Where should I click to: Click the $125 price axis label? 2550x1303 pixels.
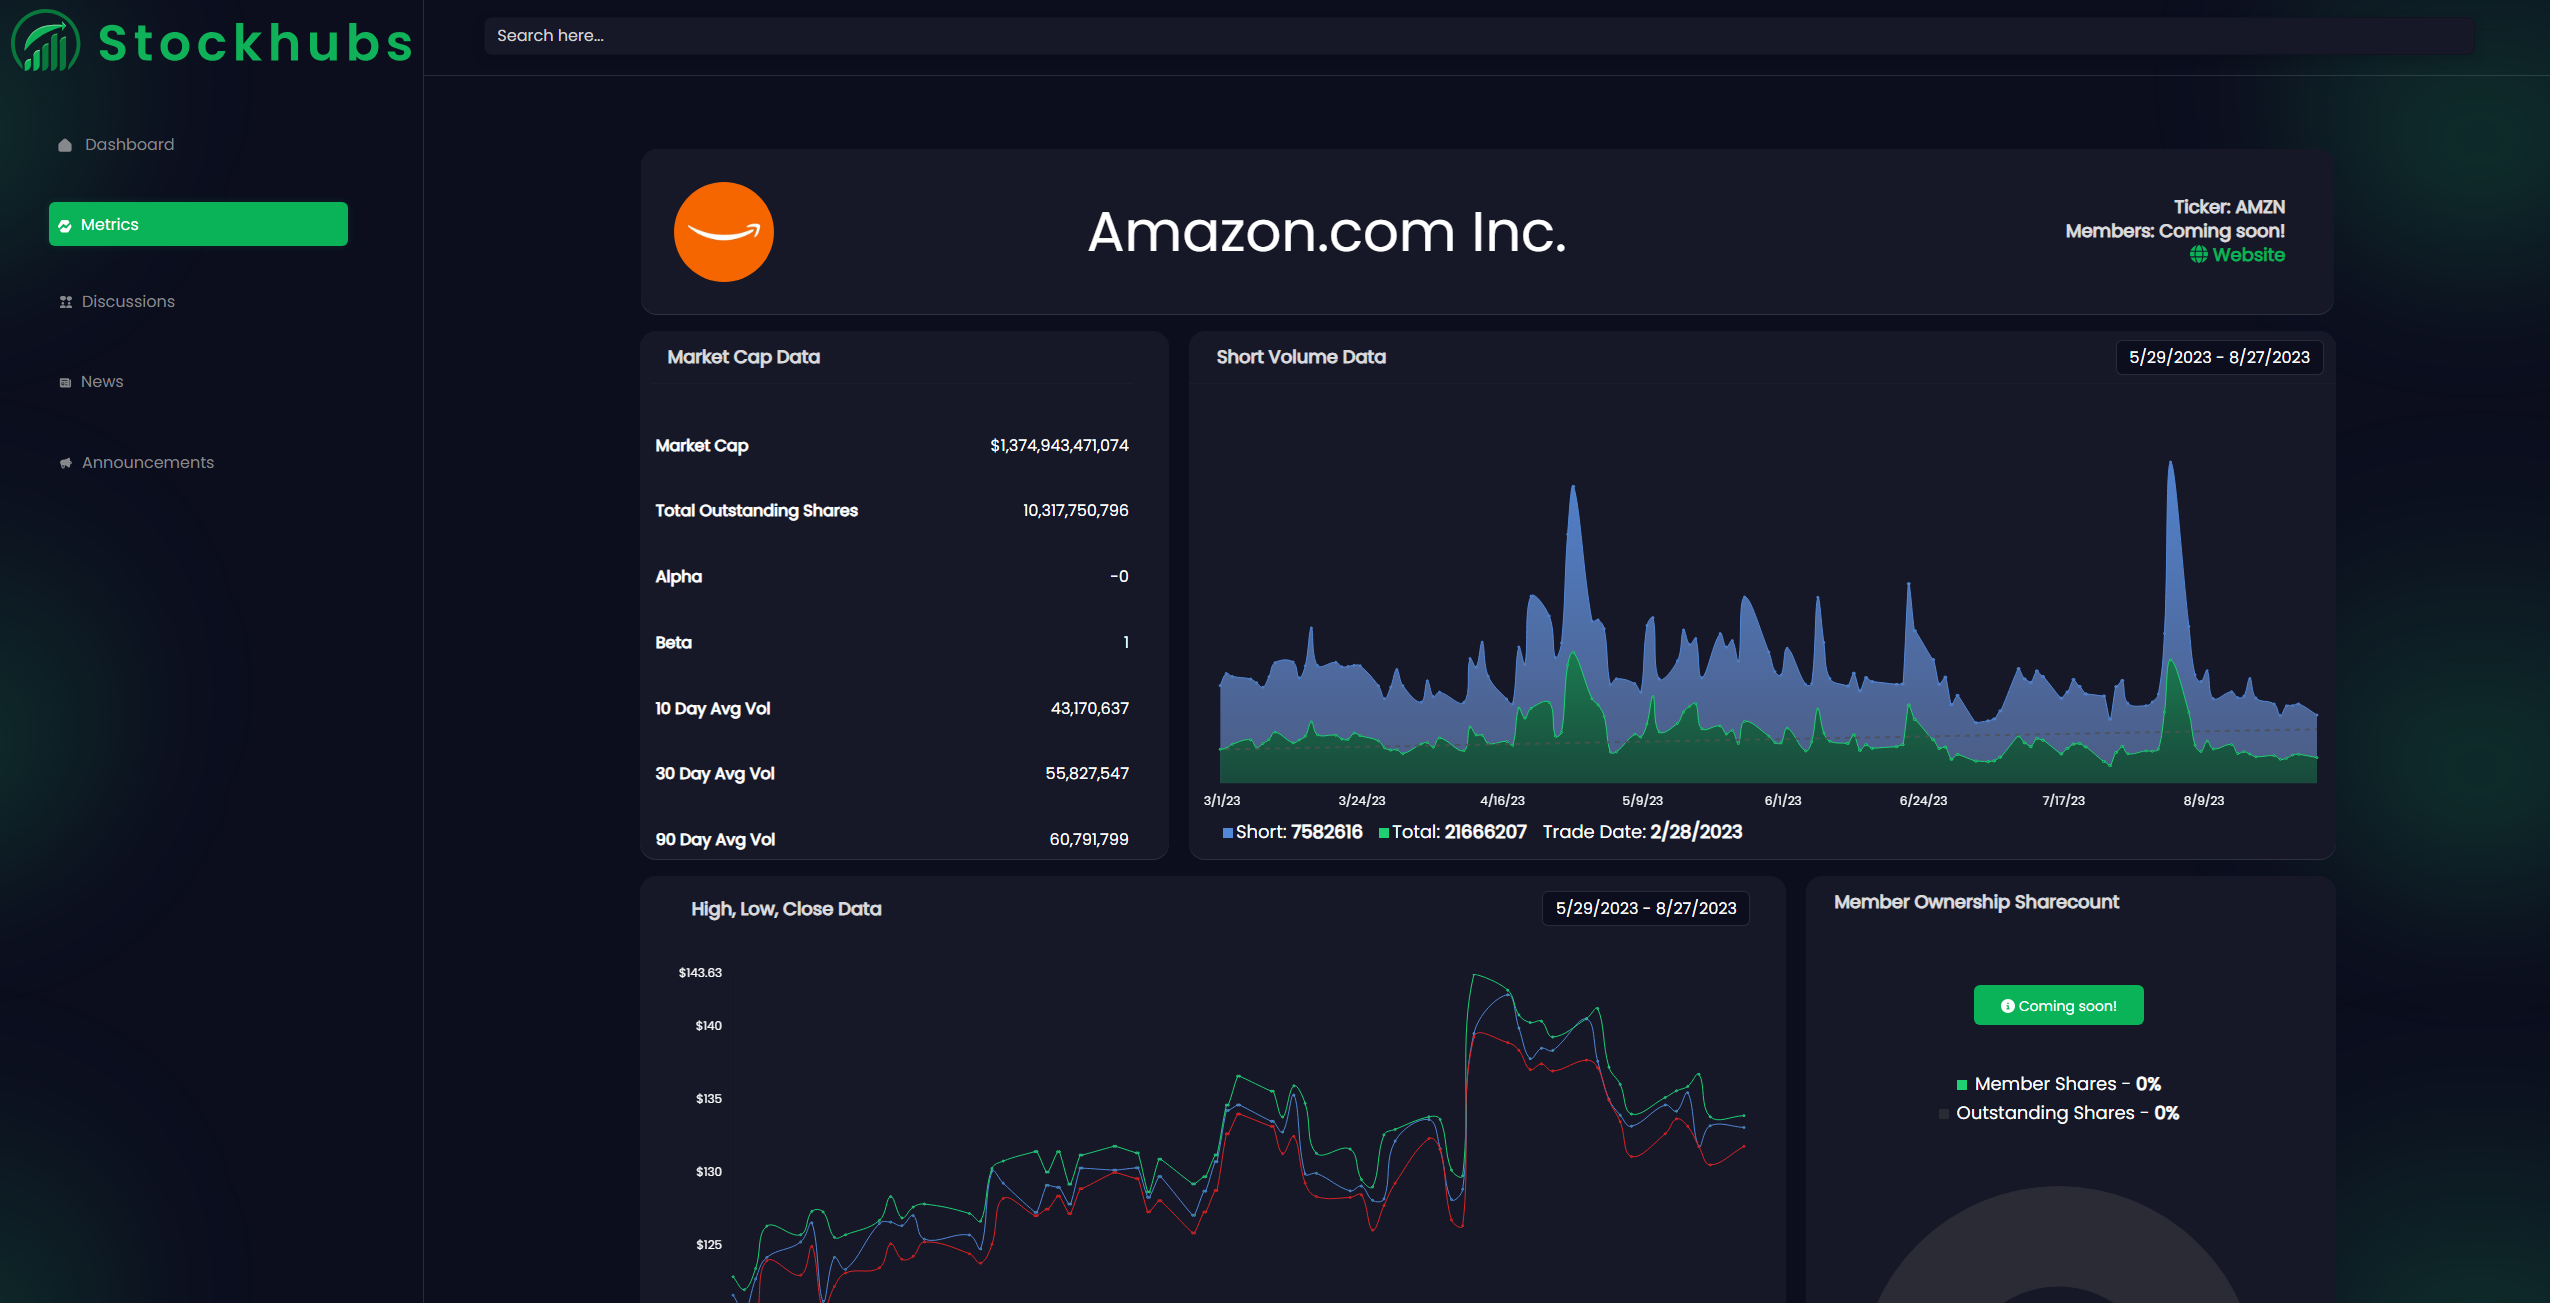[x=708, y=1245]
